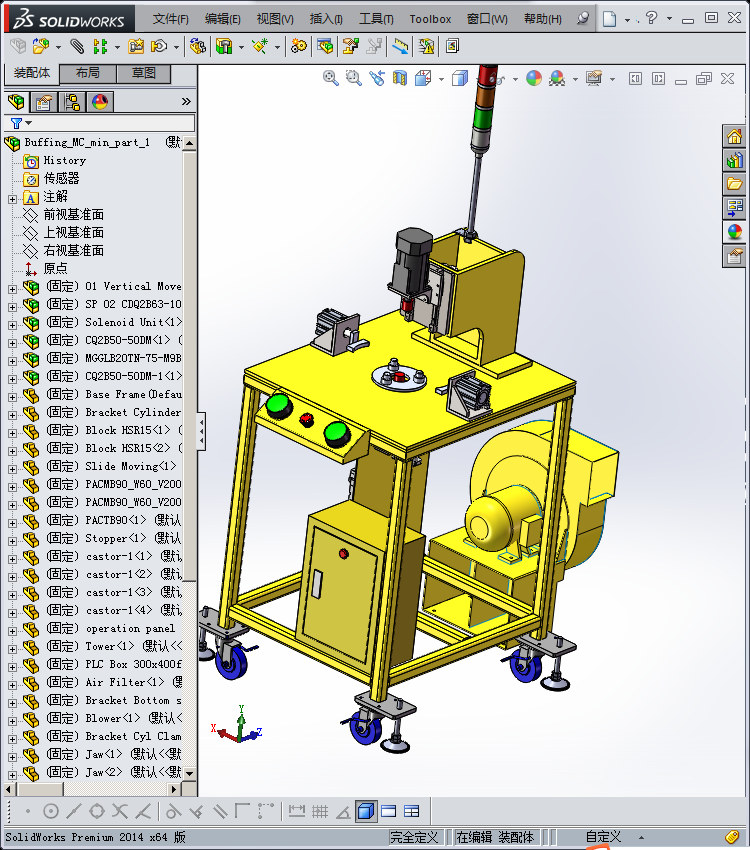Screen dimensions: 750x850
Task: Toggle the quadrant snap icon
Action: tap(97, 812)
